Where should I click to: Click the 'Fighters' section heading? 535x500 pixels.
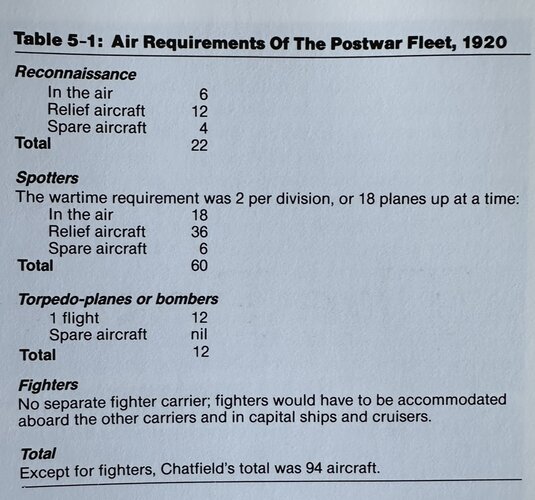pyautogui.click(x=48, y=385)
